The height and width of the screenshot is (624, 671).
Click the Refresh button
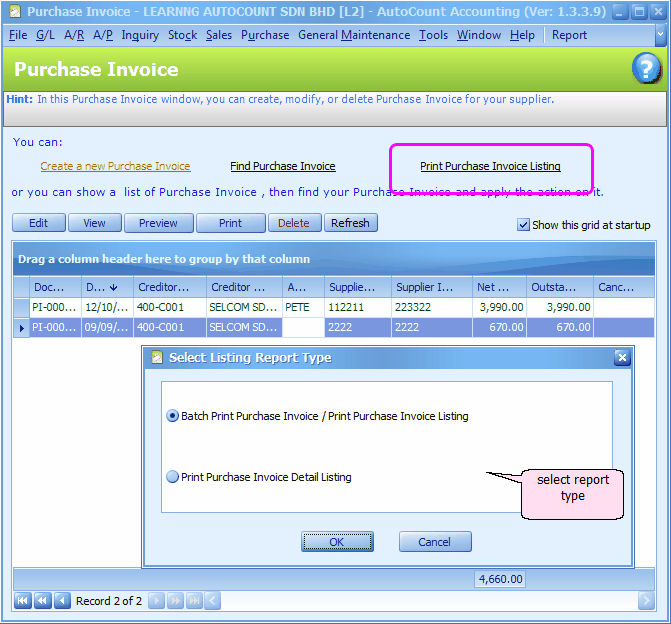click(x=350, y=223)
